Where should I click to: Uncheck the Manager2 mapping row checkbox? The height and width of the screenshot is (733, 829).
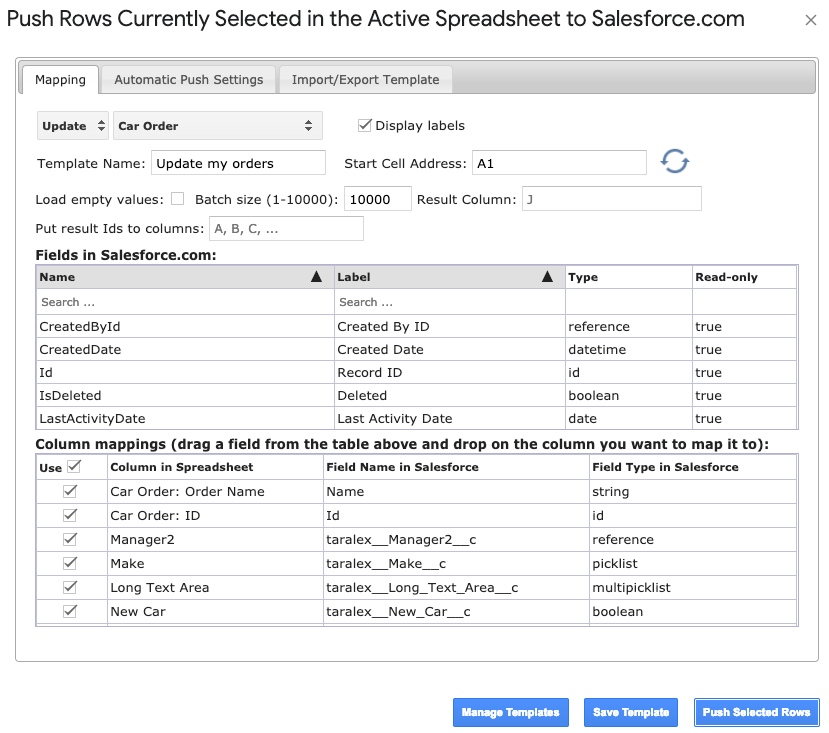pos(70,539)
